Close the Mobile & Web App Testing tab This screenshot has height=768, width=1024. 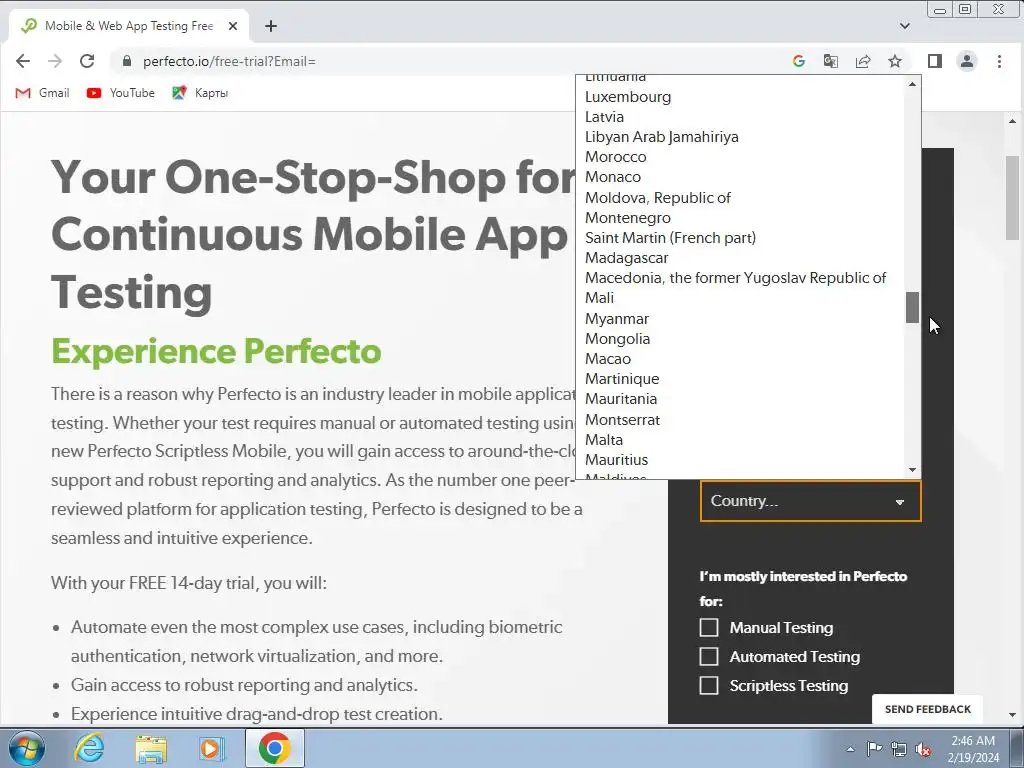click(x=233, y=26)
